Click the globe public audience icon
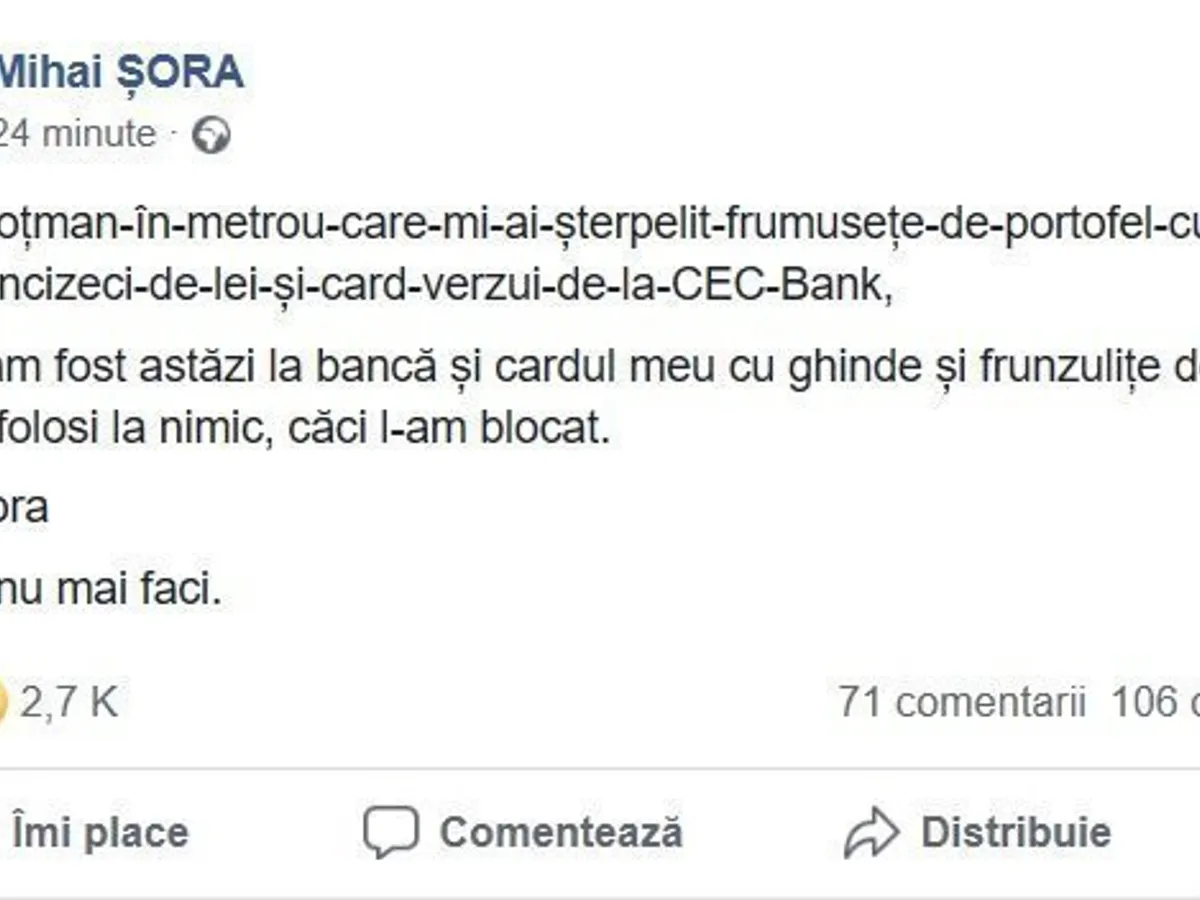Viewport: 1200px width, 900px height. 211,135
